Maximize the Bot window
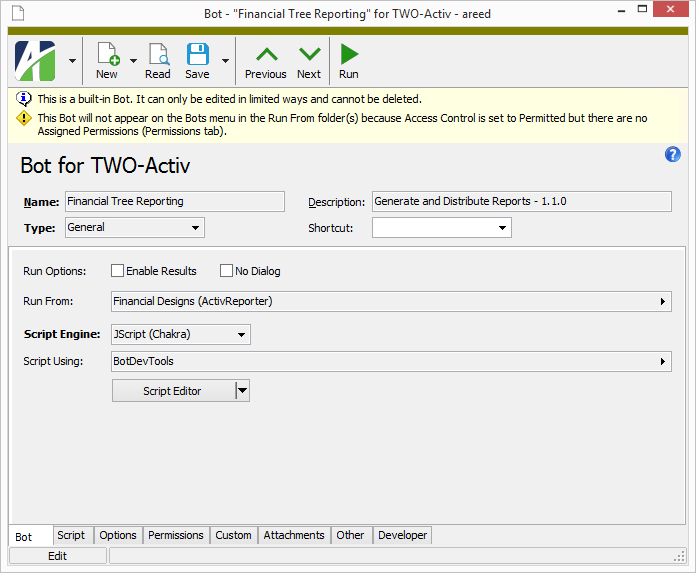 [x=642, y=9]
